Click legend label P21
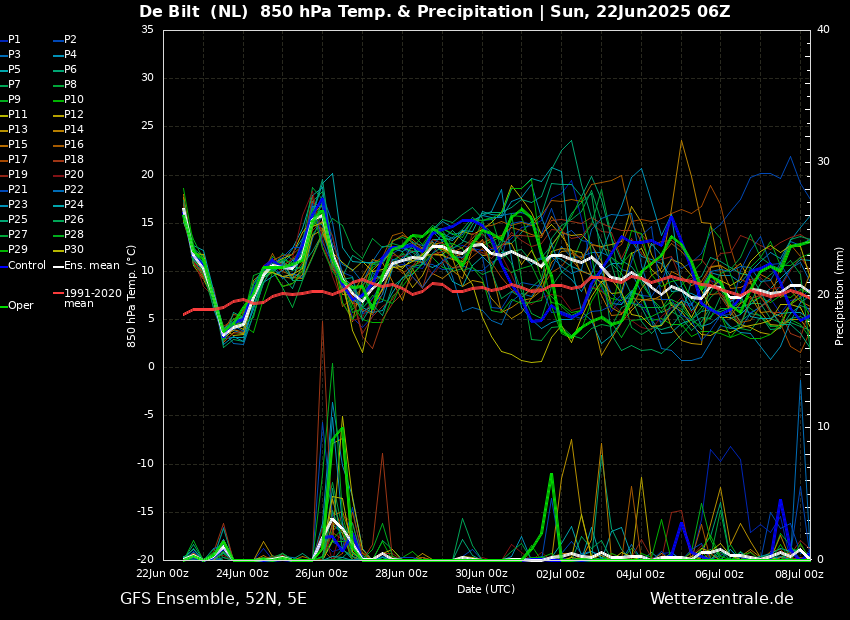Screen dimensions: 850x620 [x=14, y=189]
